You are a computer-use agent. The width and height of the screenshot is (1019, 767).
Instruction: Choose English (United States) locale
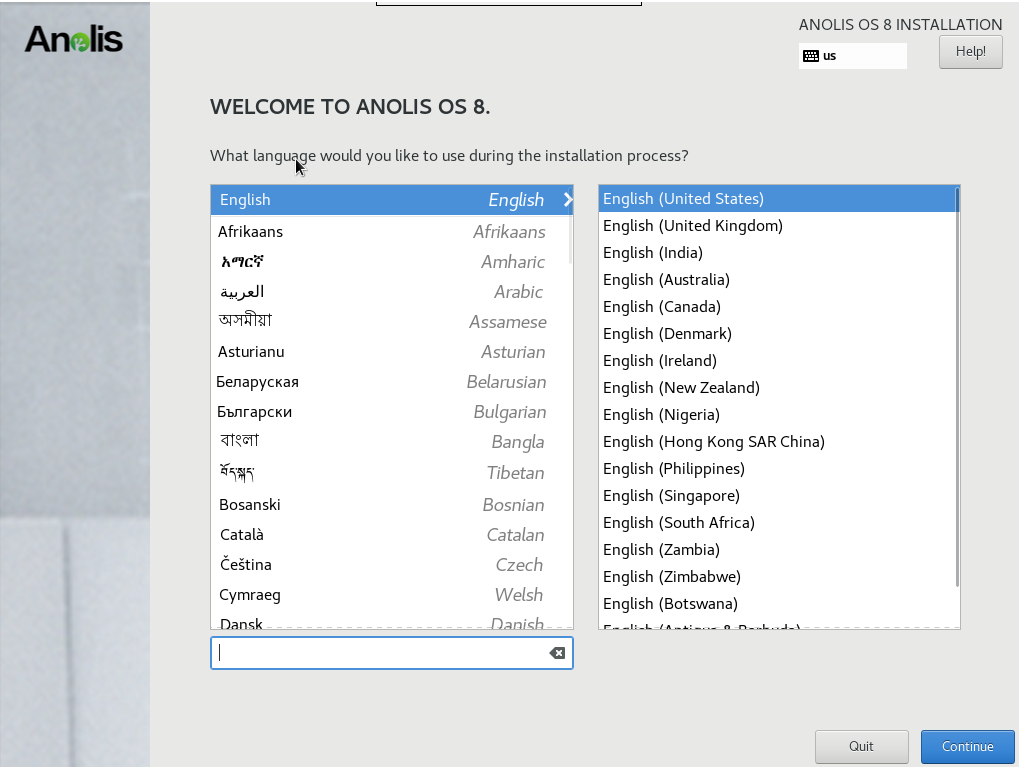pyautogui.click(x=777, y=198)
